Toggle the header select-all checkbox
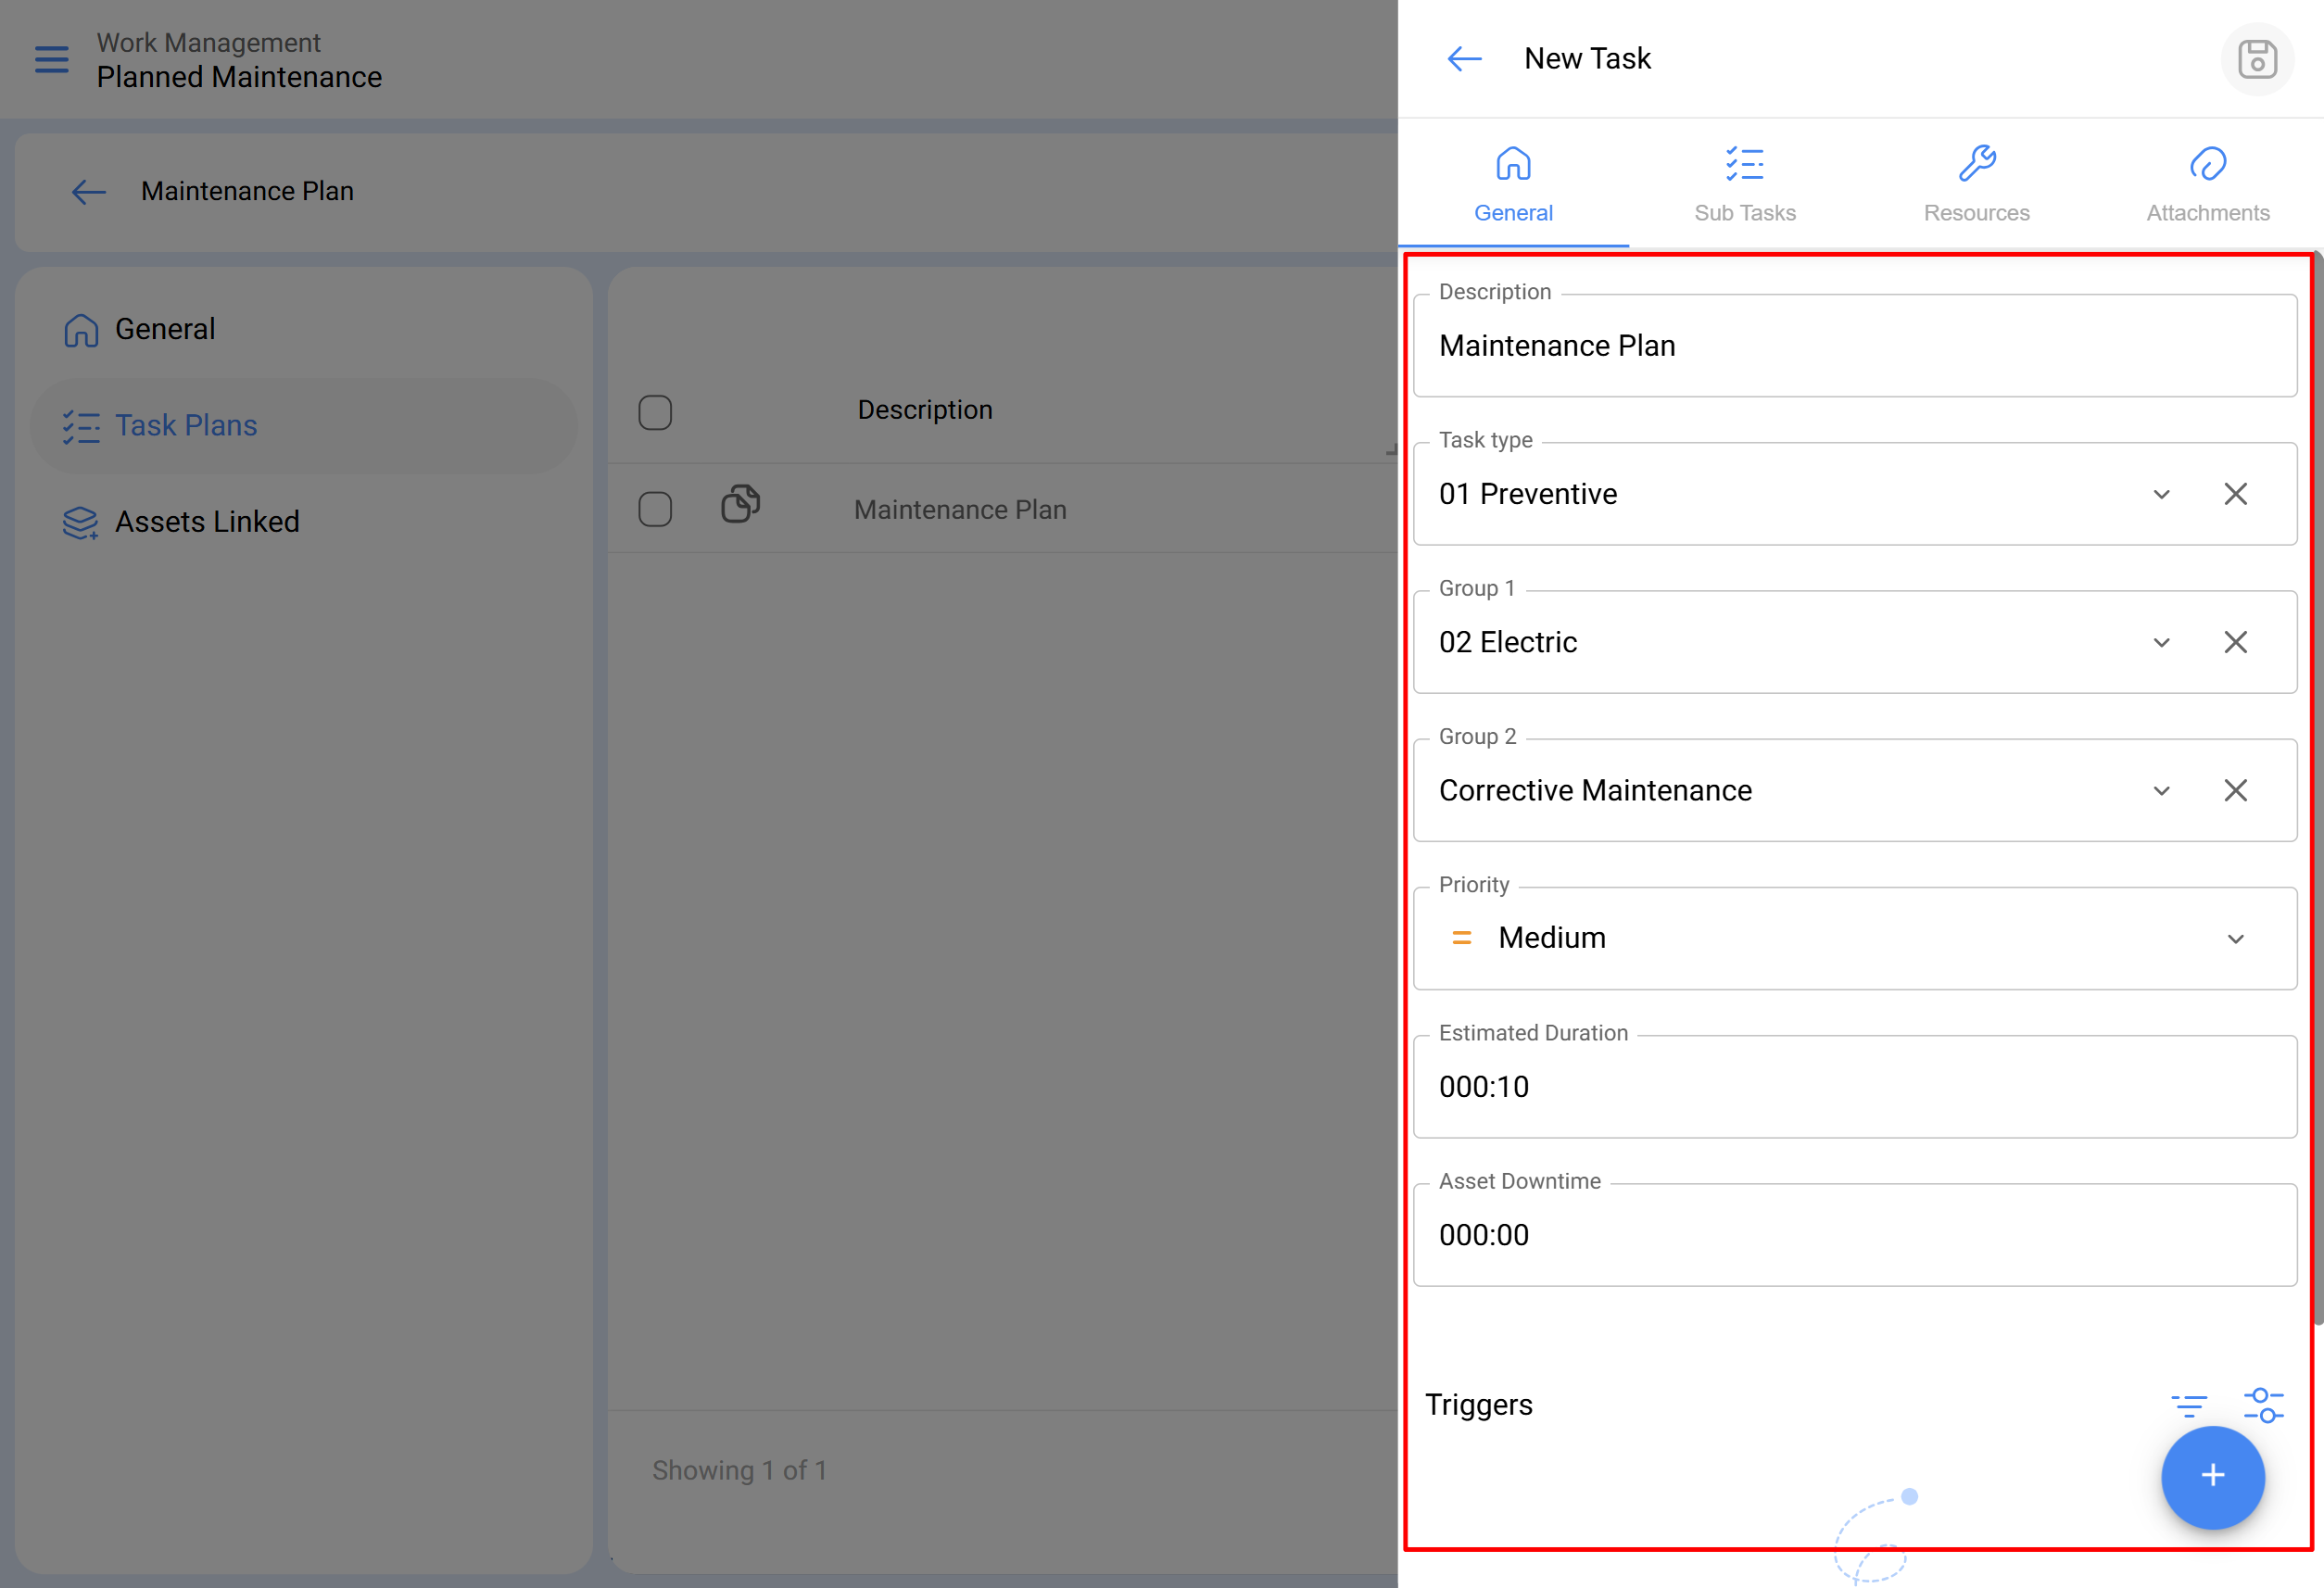Viewport: 2324px width, 1588px height. click(655, 412)
